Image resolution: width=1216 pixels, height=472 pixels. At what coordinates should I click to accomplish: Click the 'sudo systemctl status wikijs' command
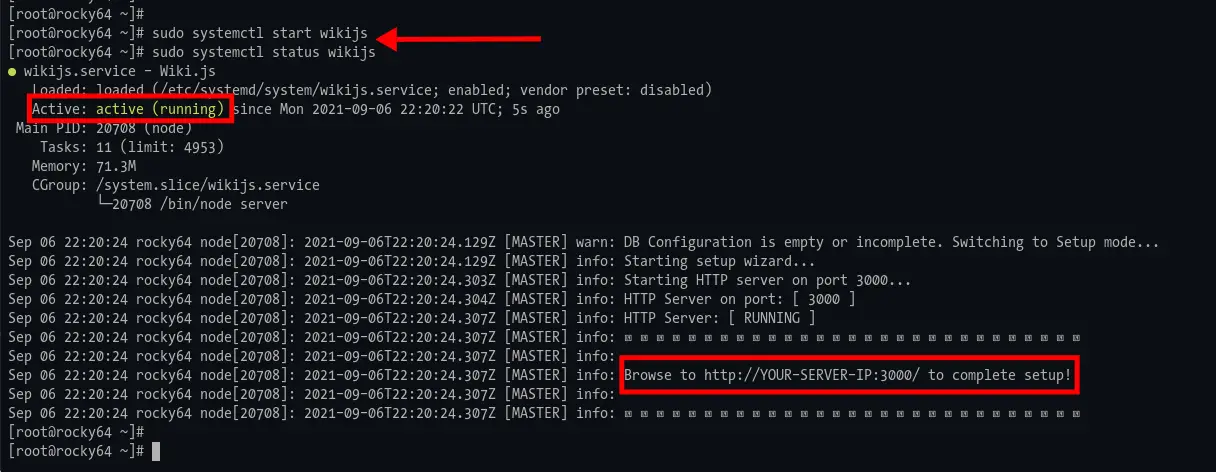point(264,52)
